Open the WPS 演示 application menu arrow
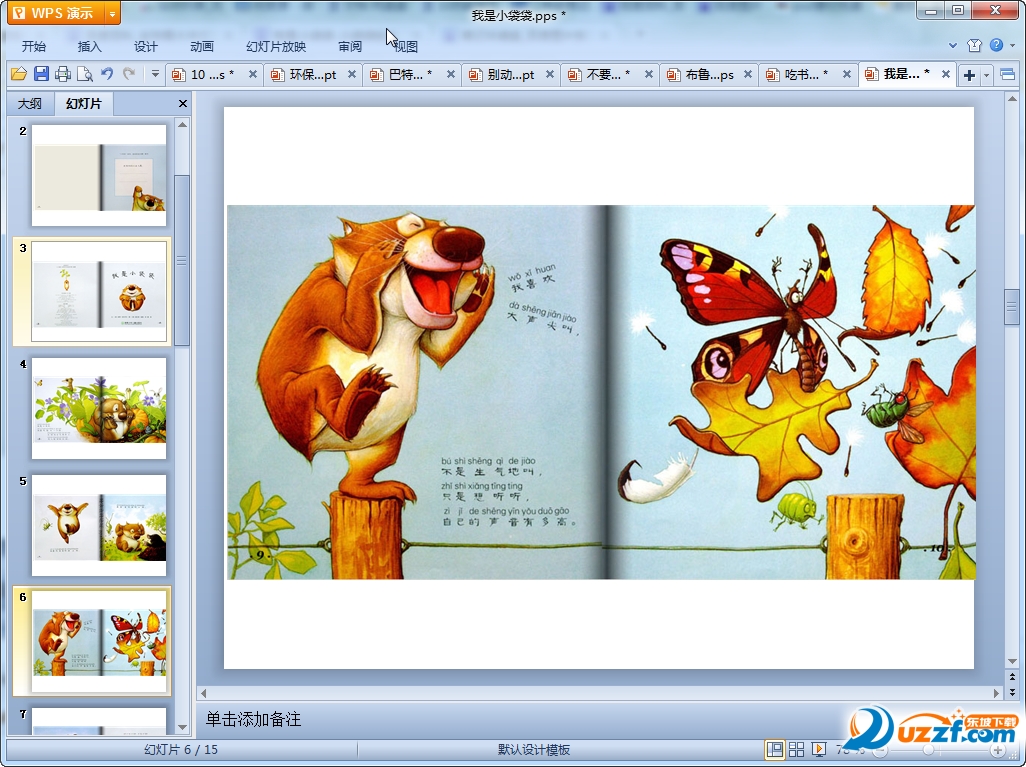 112,13
